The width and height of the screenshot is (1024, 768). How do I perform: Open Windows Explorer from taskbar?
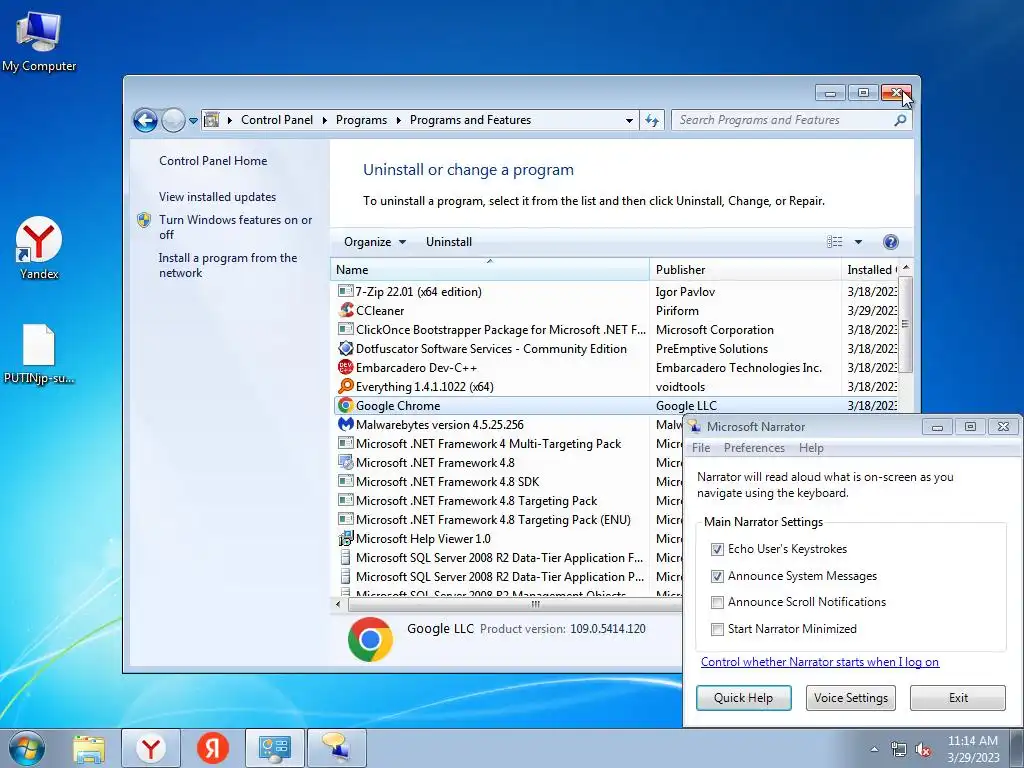coord(88,749)
